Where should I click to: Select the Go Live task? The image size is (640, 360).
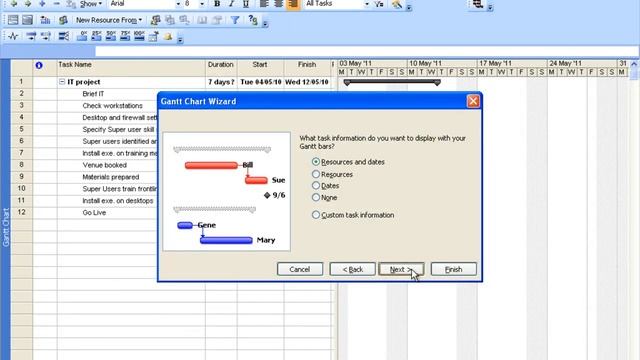tap(94, 213)
